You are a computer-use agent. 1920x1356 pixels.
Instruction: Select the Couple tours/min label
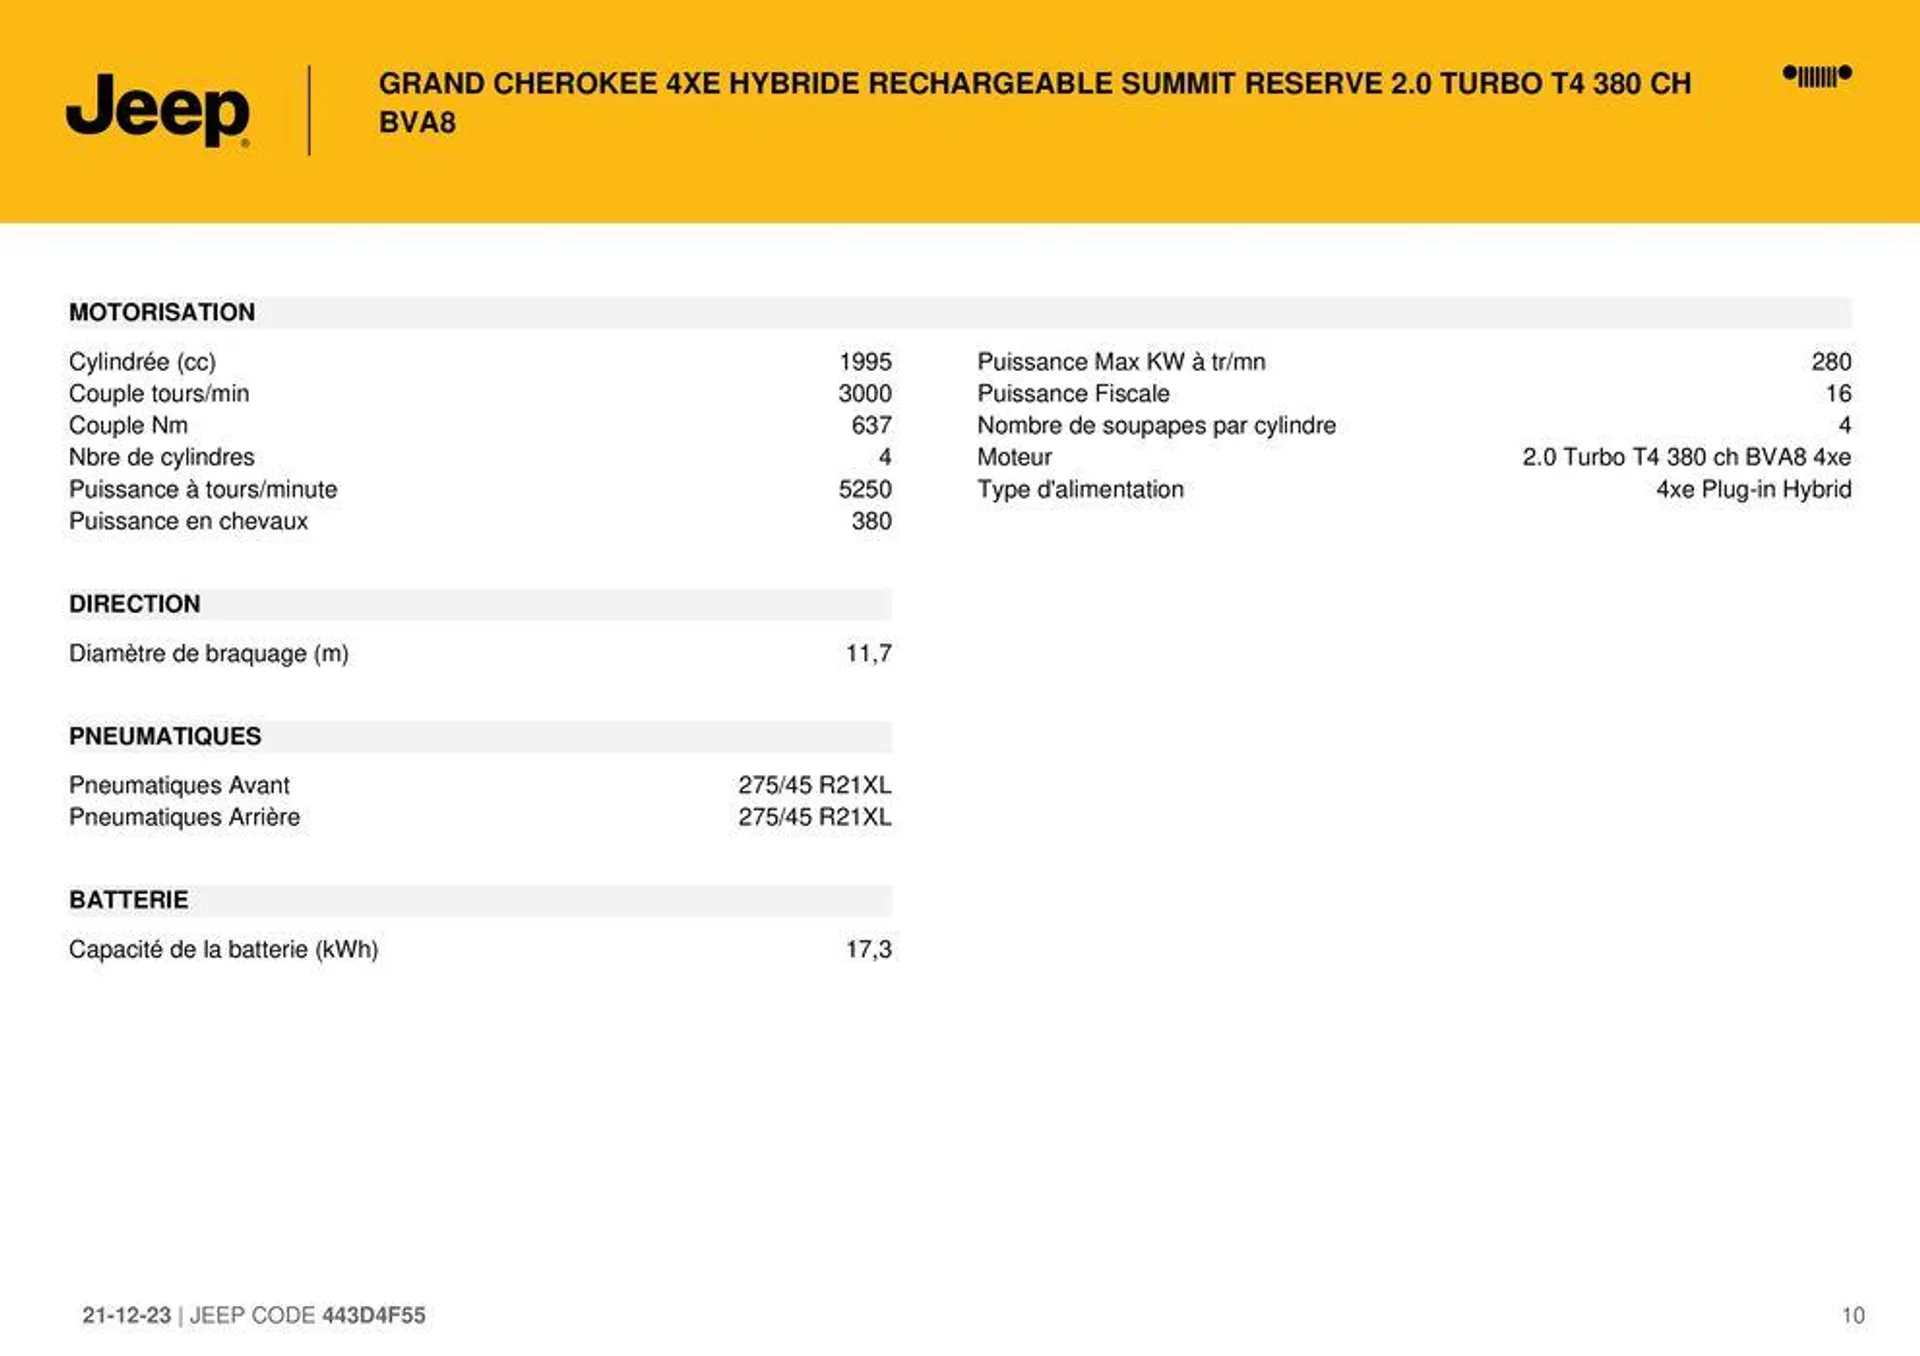click(x=159, y=394)
